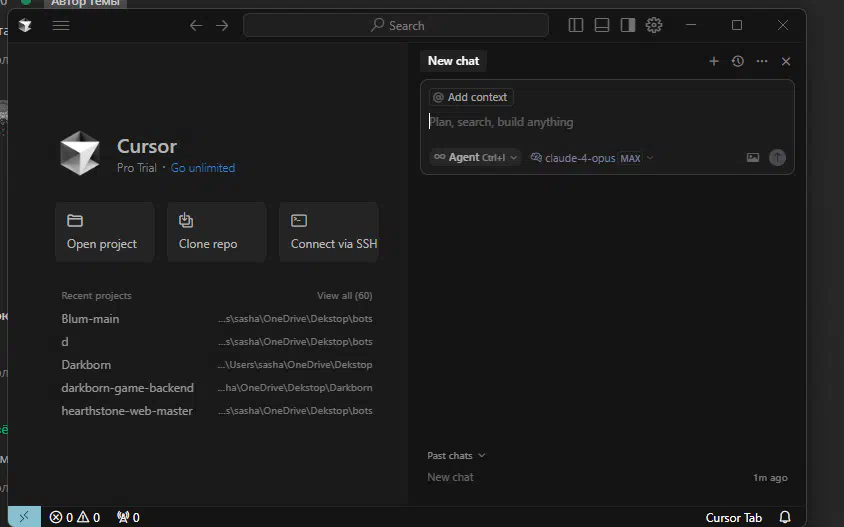844x527 pixels.
Task: Open the hamburger application menu
Action: pos(61,25)
